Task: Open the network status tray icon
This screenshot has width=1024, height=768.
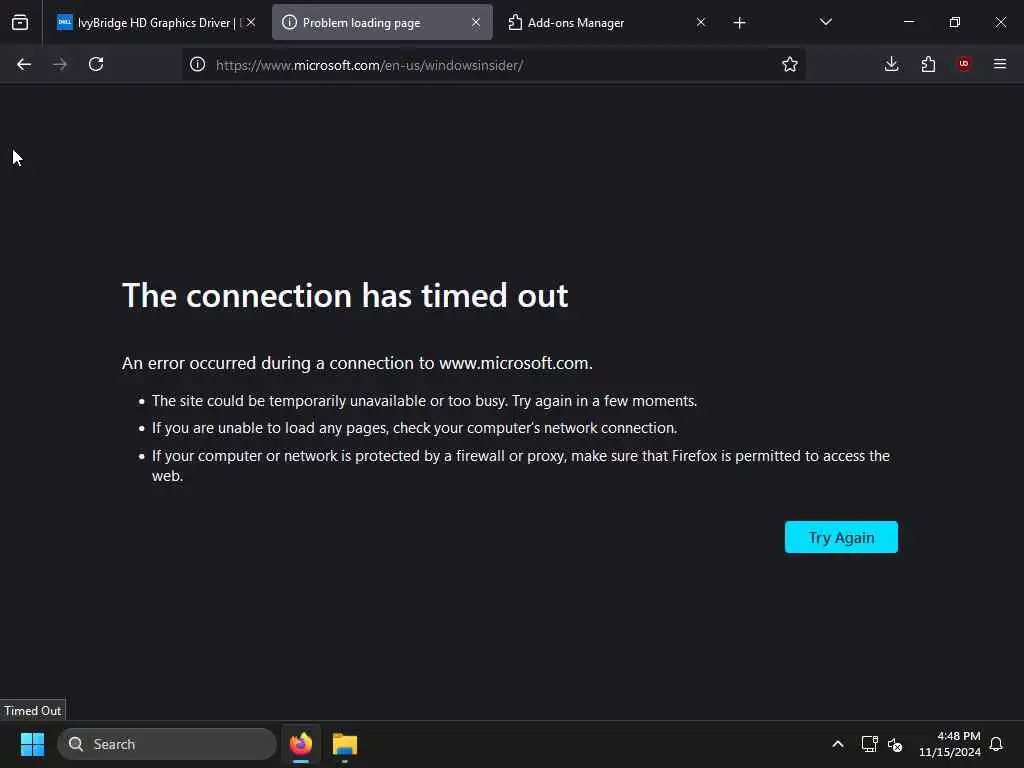Action: pos(869,744)
